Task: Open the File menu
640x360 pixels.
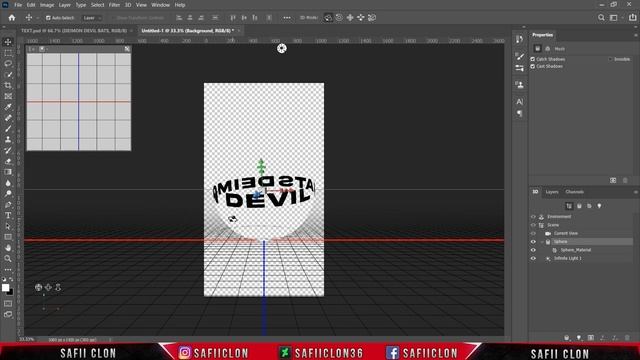Action: point(18,5)
